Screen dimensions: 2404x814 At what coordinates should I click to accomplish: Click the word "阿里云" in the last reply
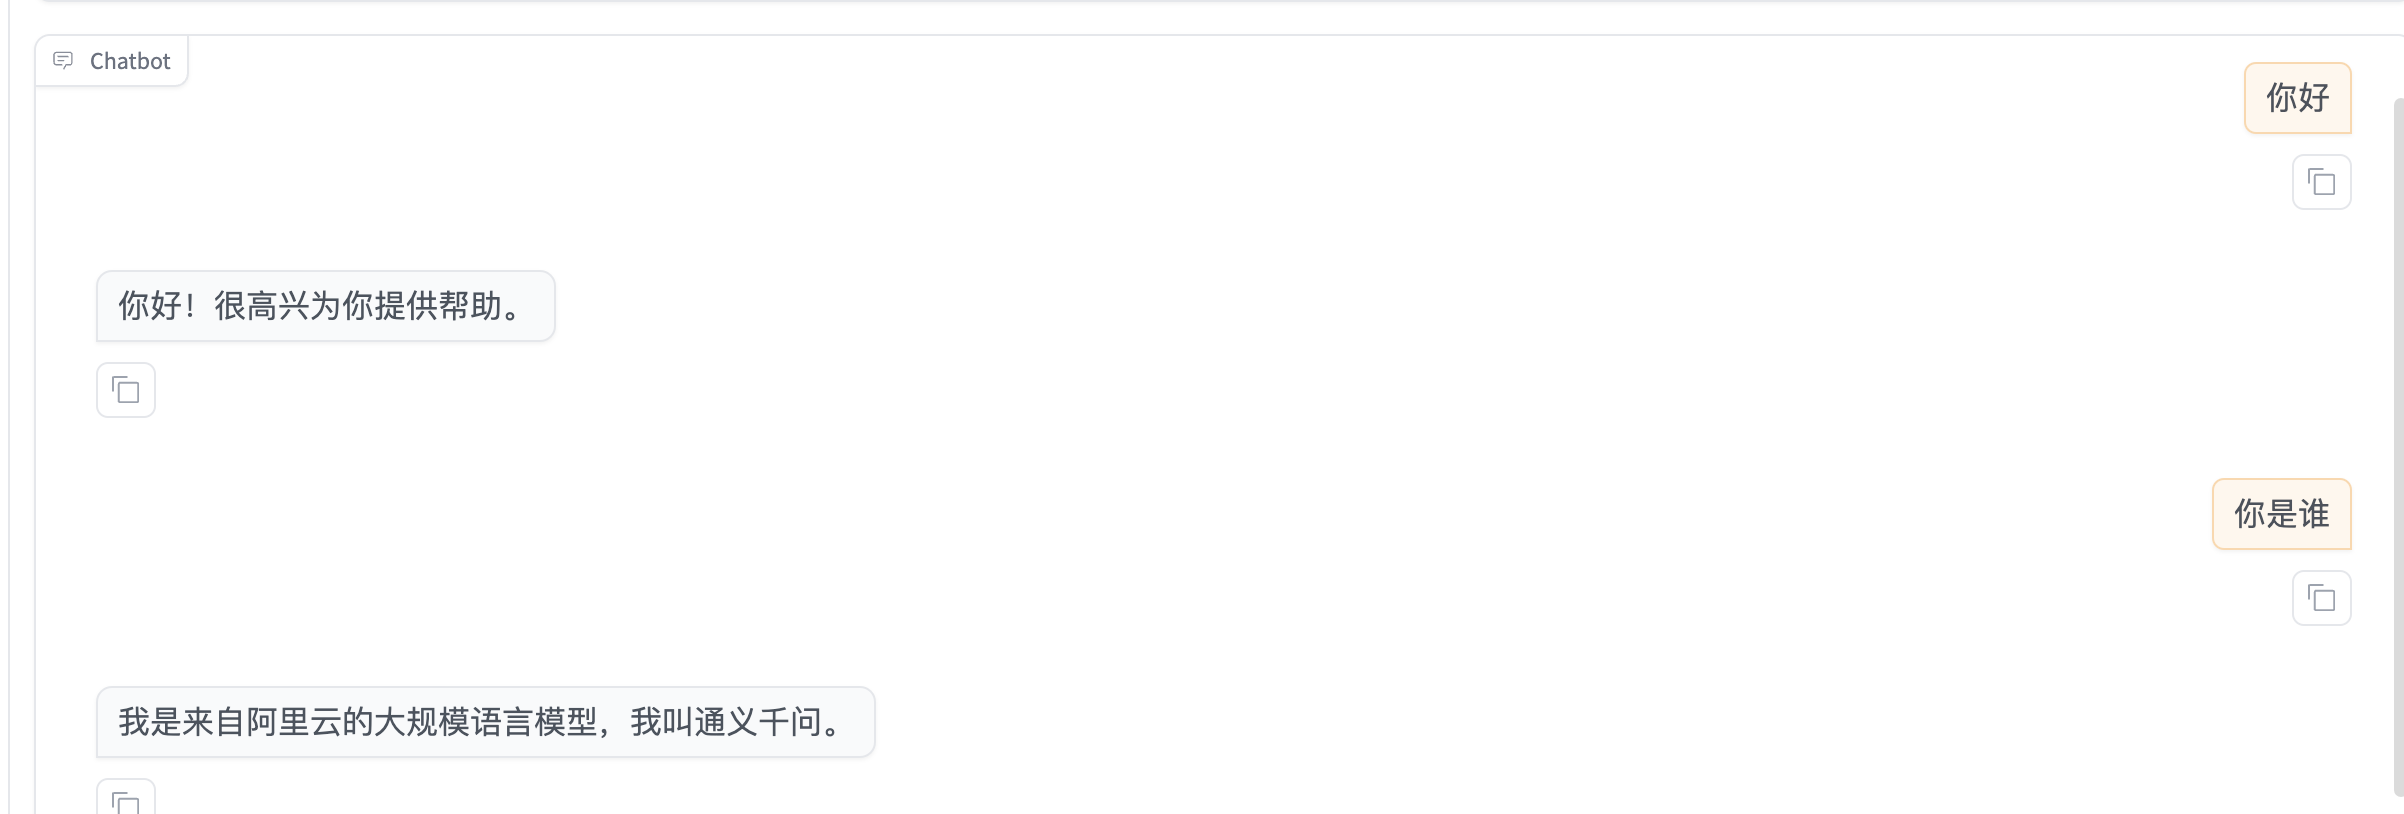(x=293, y=722)
